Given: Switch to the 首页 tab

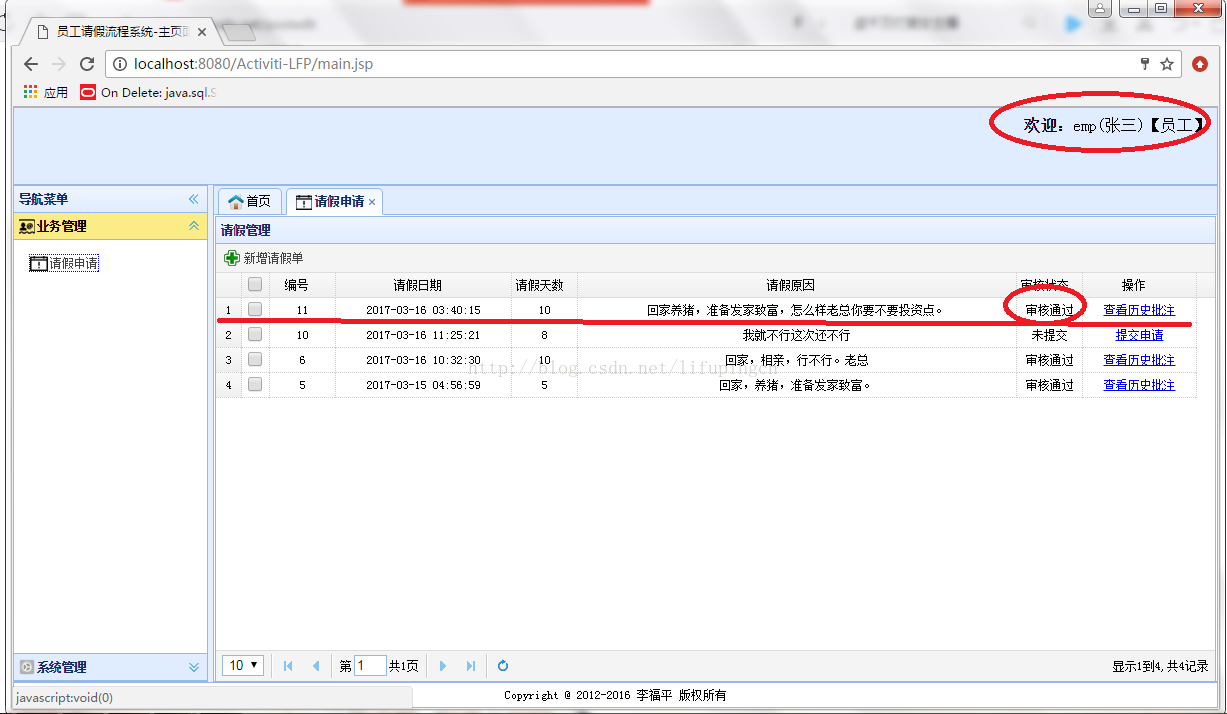Looking at the screenshot, I should tap(250, 201).
